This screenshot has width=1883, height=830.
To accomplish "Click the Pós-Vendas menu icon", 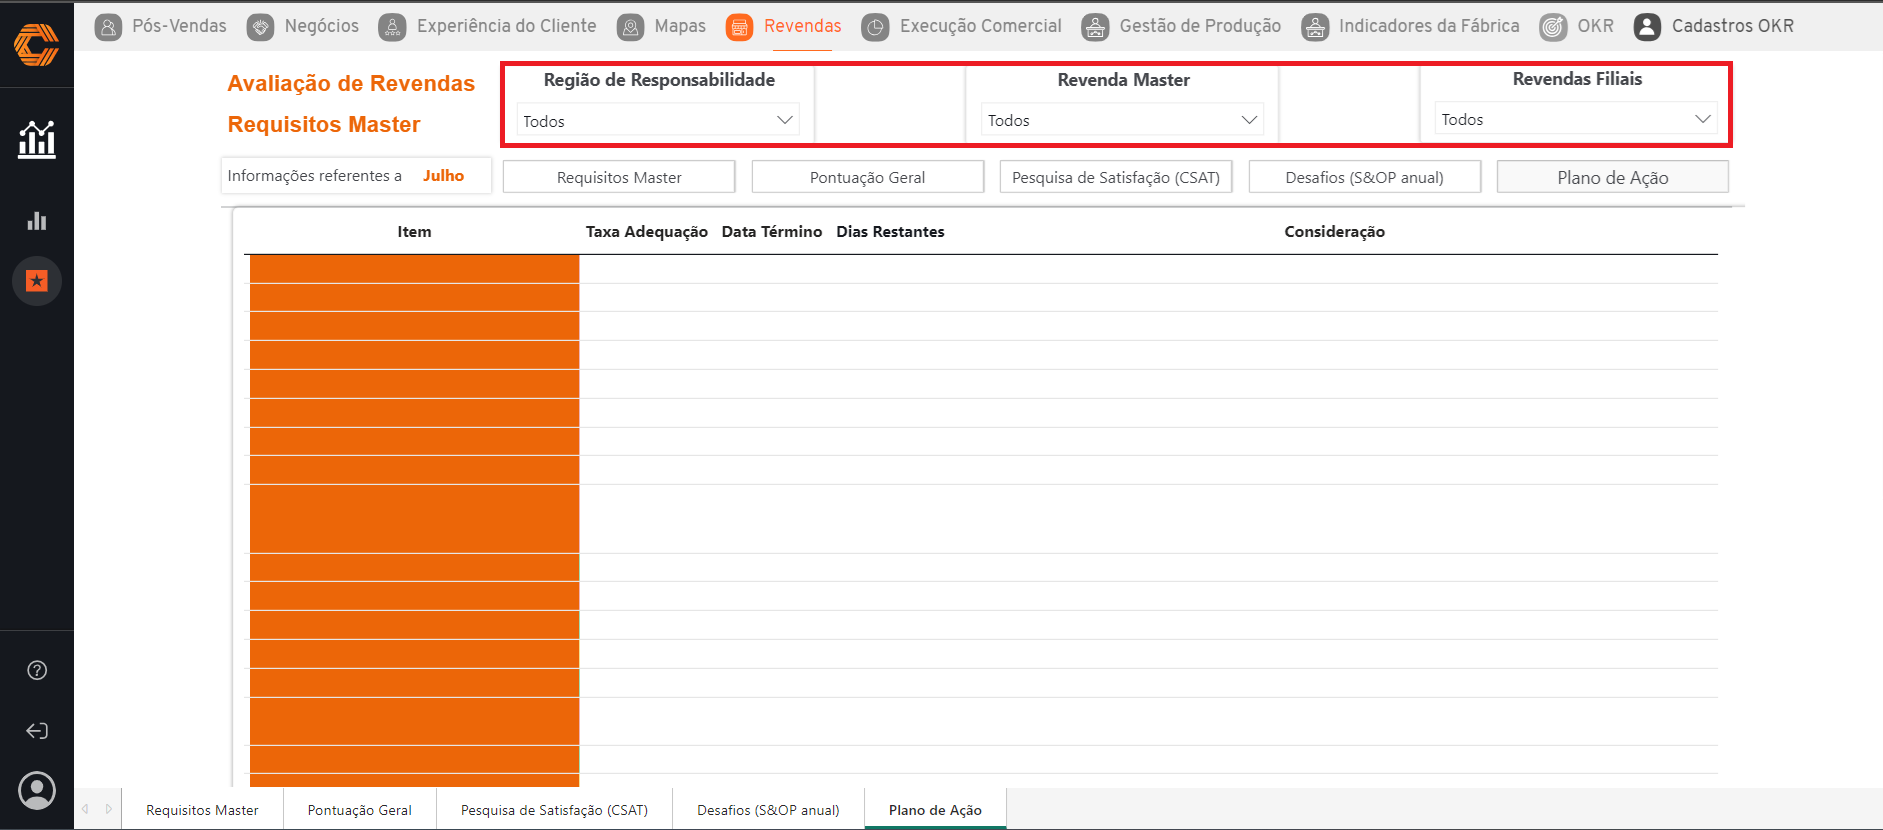I will pos(108,27).
